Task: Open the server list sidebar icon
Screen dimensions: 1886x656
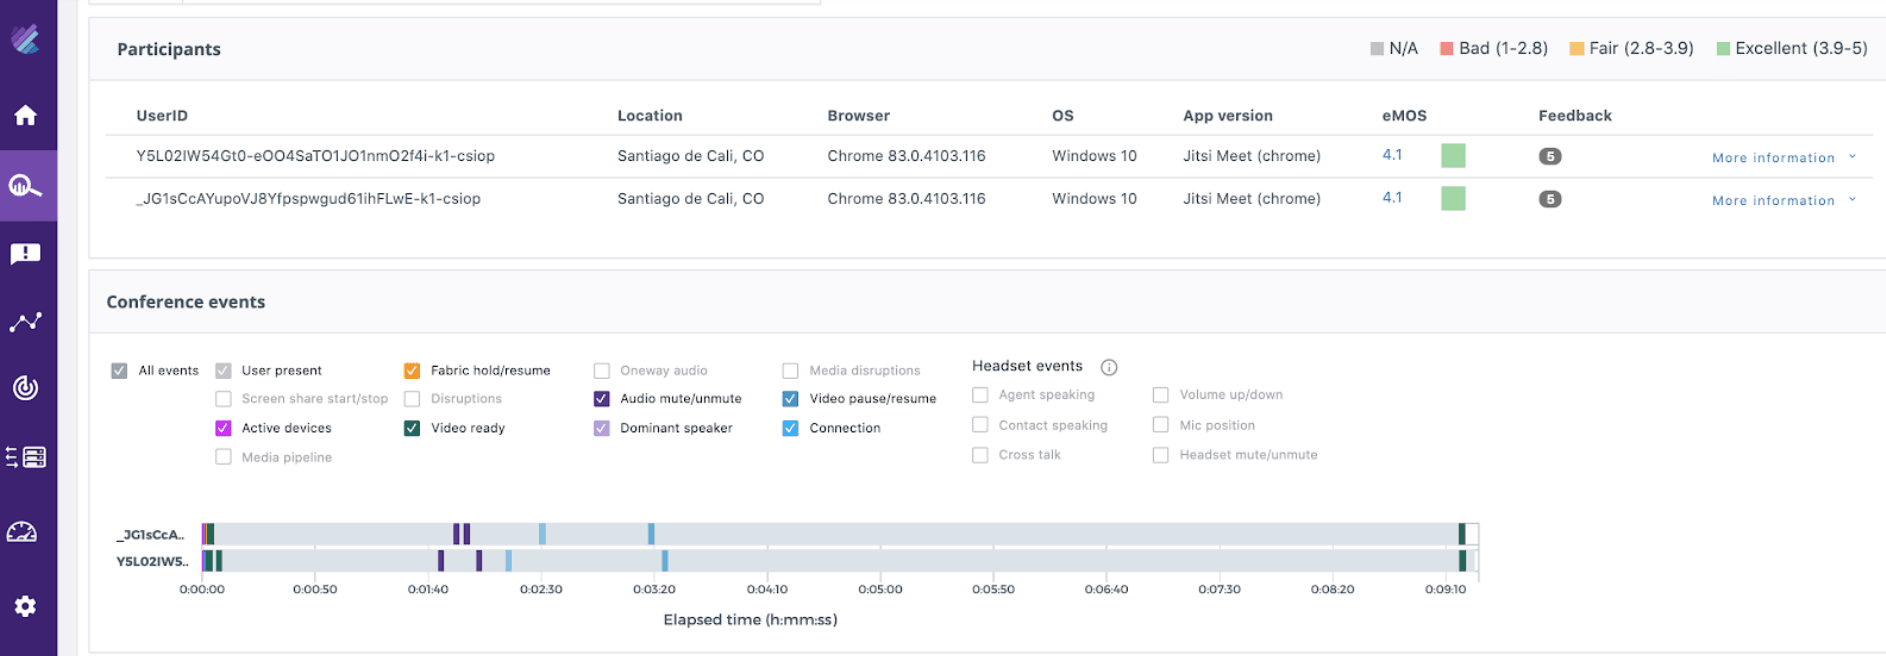Action: (x=26, y=457)
